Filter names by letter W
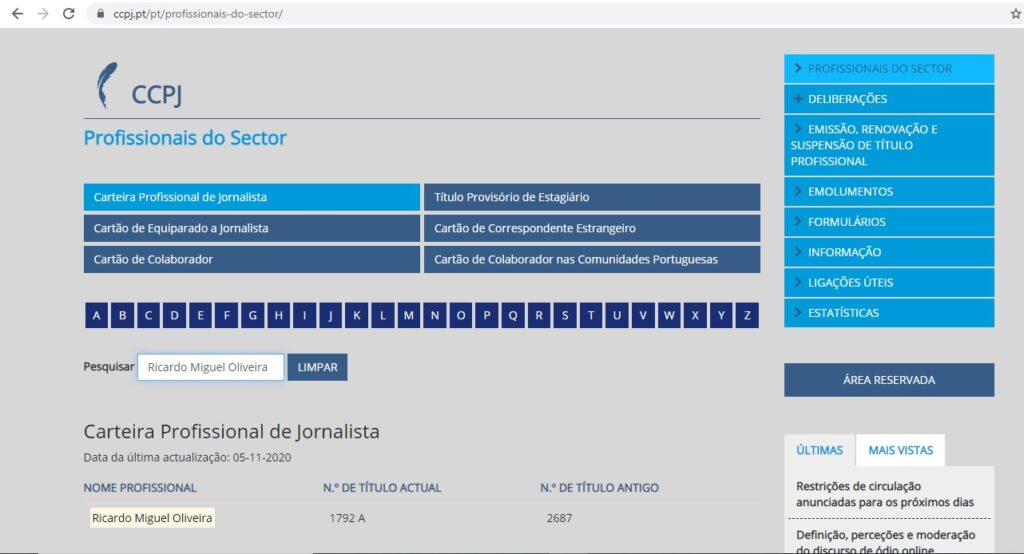The width and height of the screenshot is (1024, 554). tap(669, 316)
